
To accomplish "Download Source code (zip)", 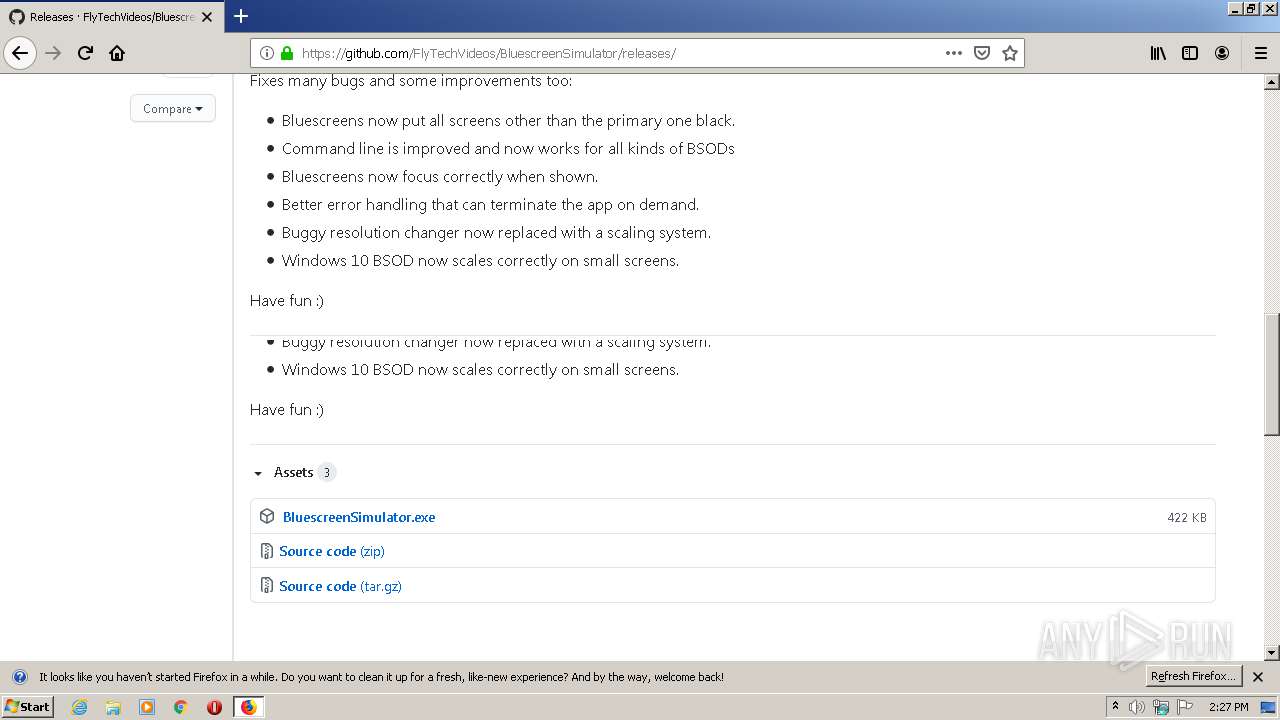I will (x=332, y=551).
